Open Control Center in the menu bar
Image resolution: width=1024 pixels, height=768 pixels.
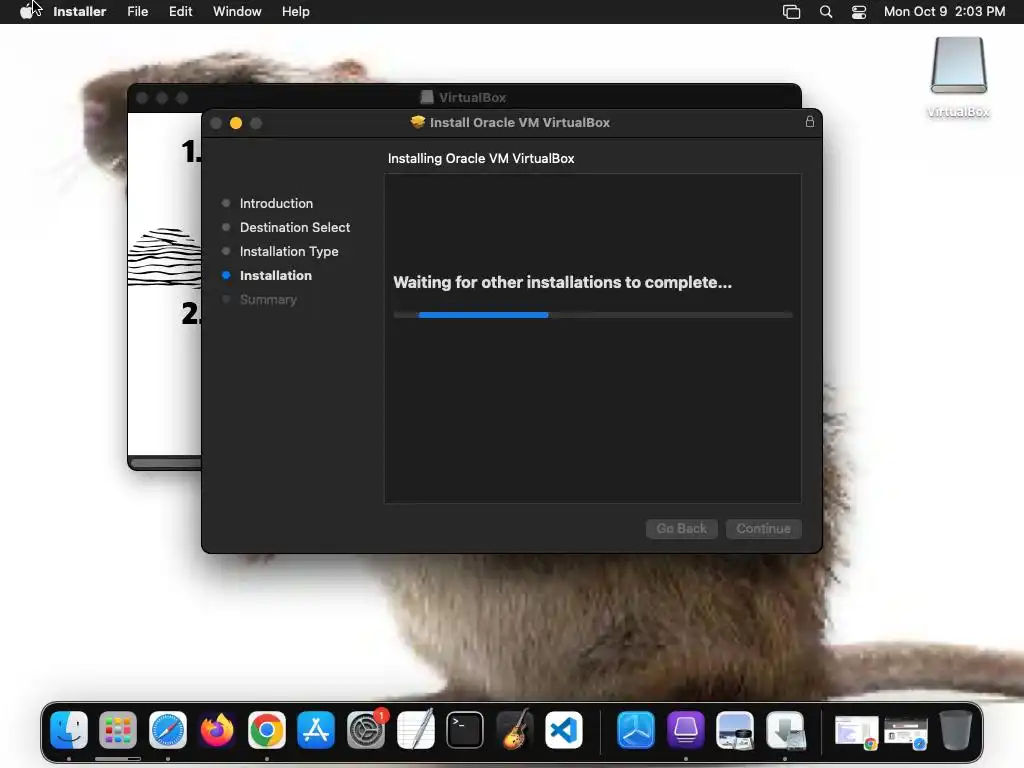858,12
